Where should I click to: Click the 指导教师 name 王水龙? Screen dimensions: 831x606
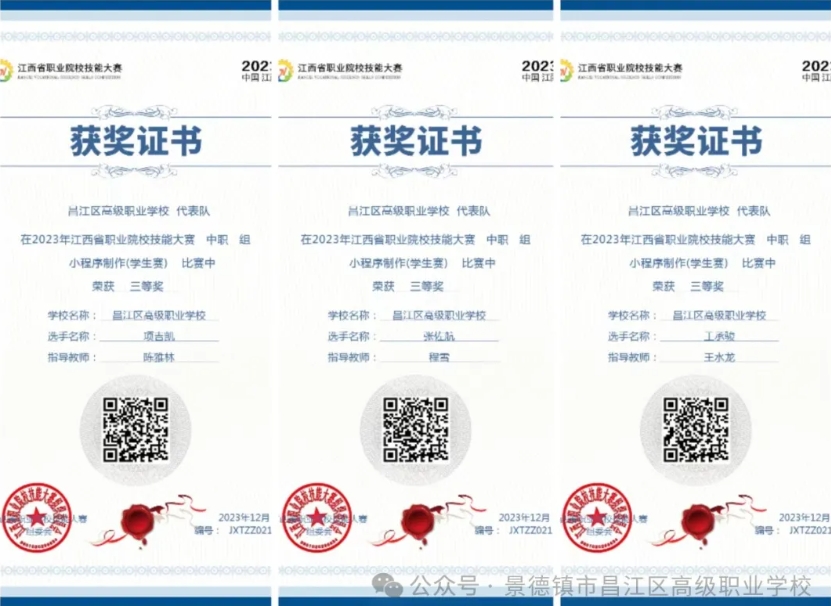point(719,357)
